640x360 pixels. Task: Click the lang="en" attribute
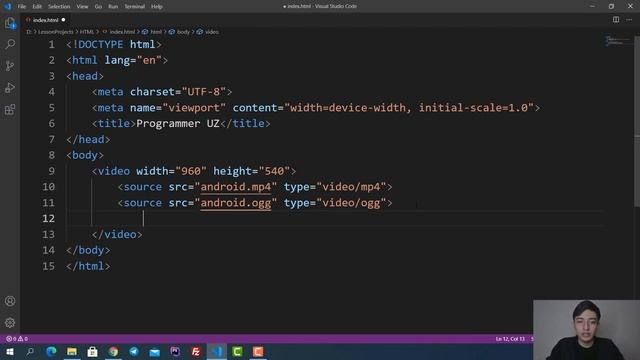tap(133, 60)
